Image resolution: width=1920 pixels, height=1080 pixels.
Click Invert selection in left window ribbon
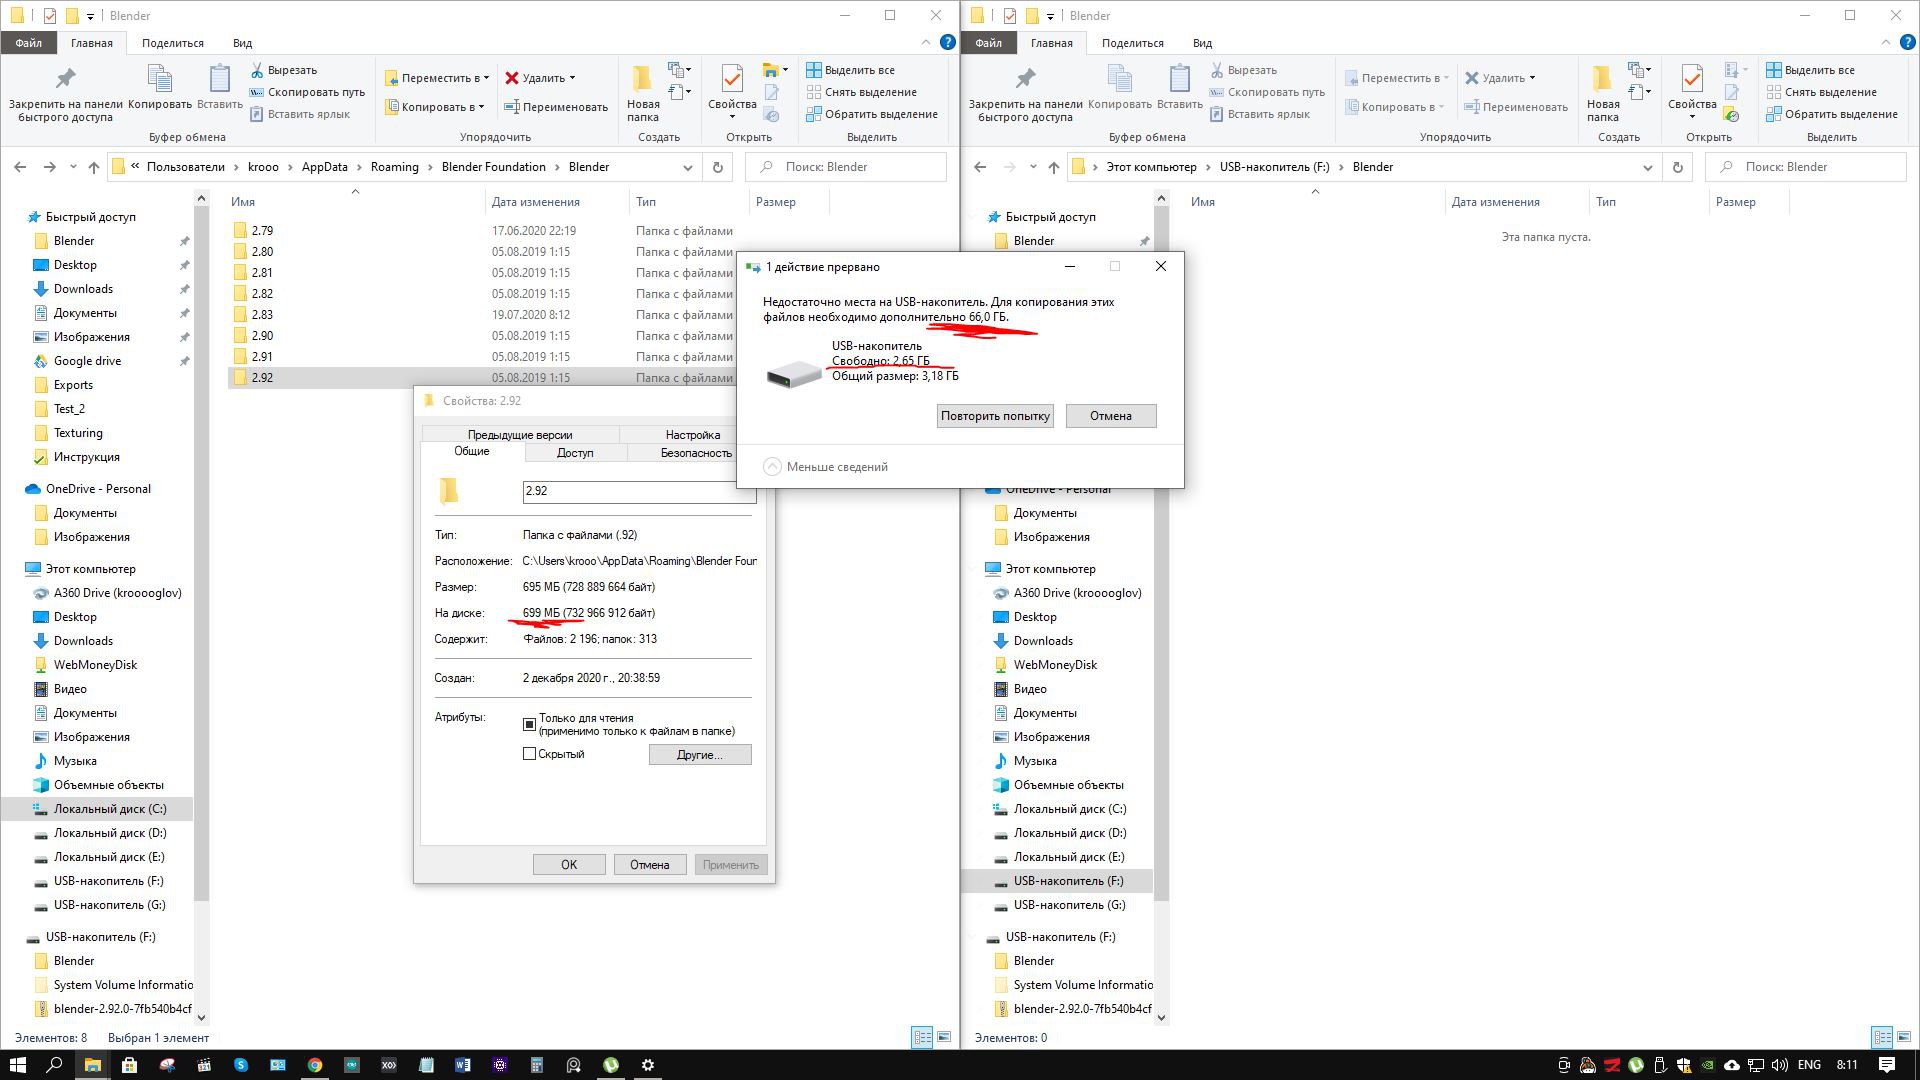point(872,114)
